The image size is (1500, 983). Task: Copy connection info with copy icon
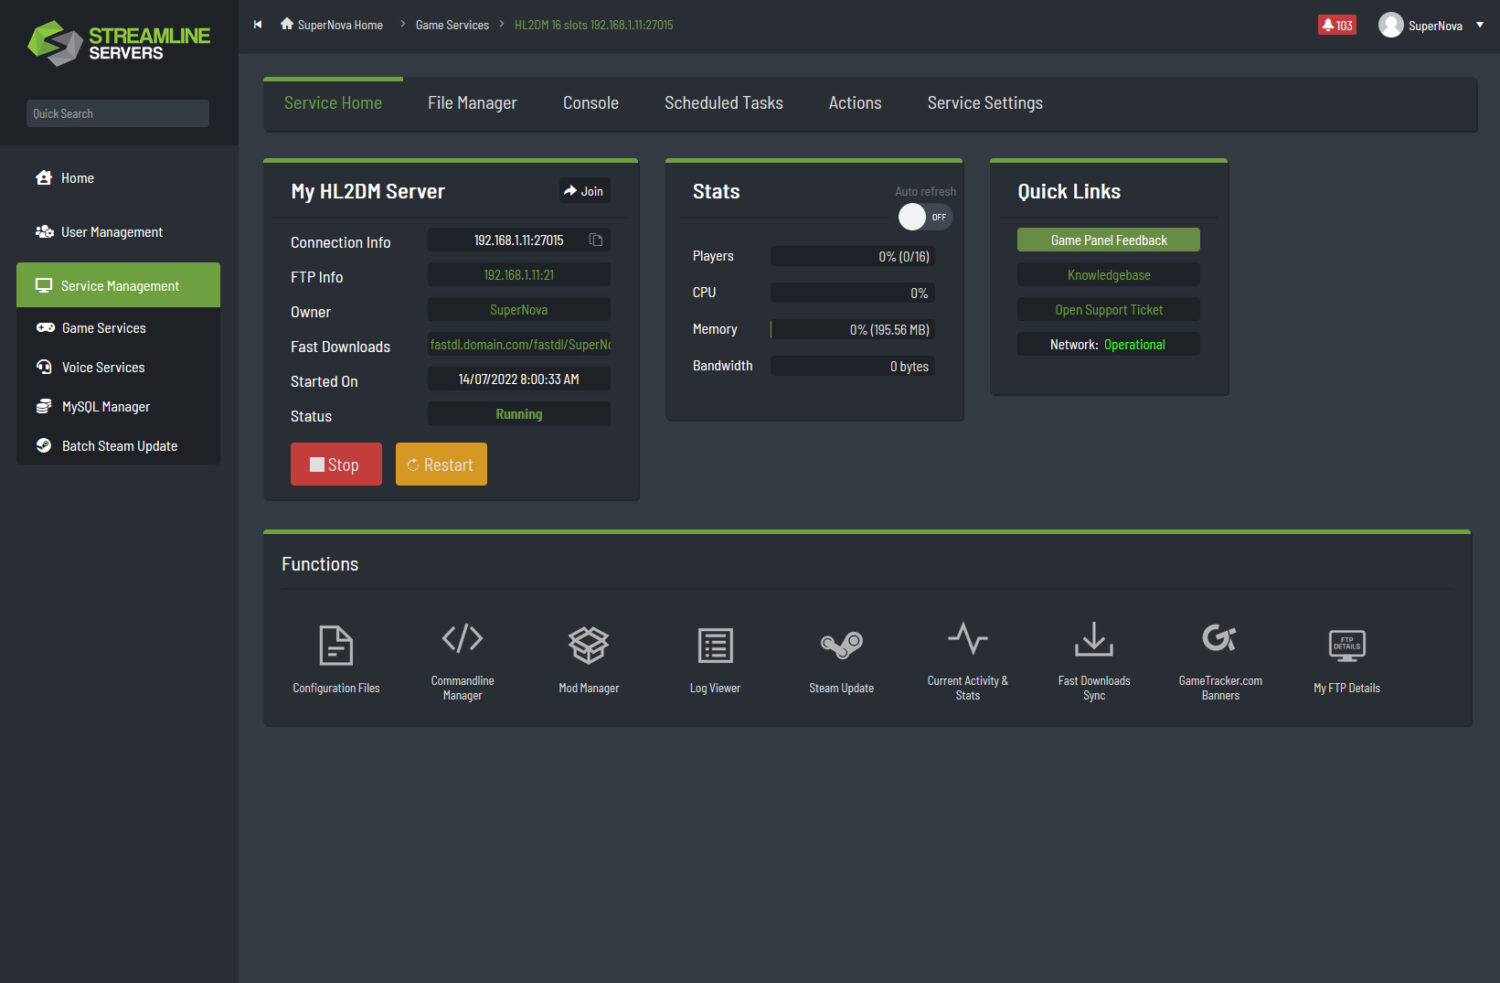(596, 240)
